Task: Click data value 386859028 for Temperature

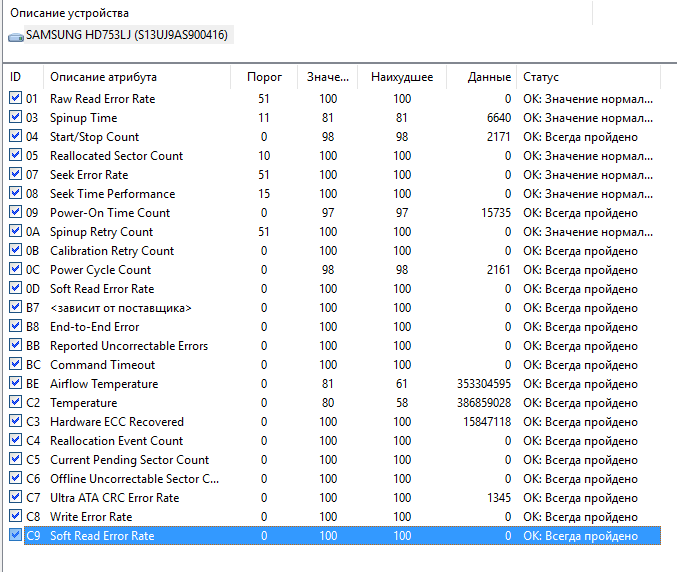Action: [484, 403]
